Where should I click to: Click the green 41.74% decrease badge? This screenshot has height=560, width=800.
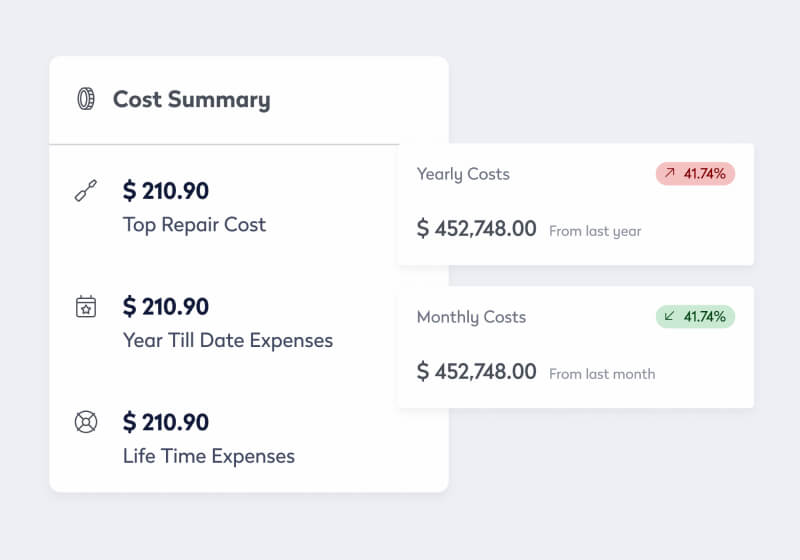(696, 317)
